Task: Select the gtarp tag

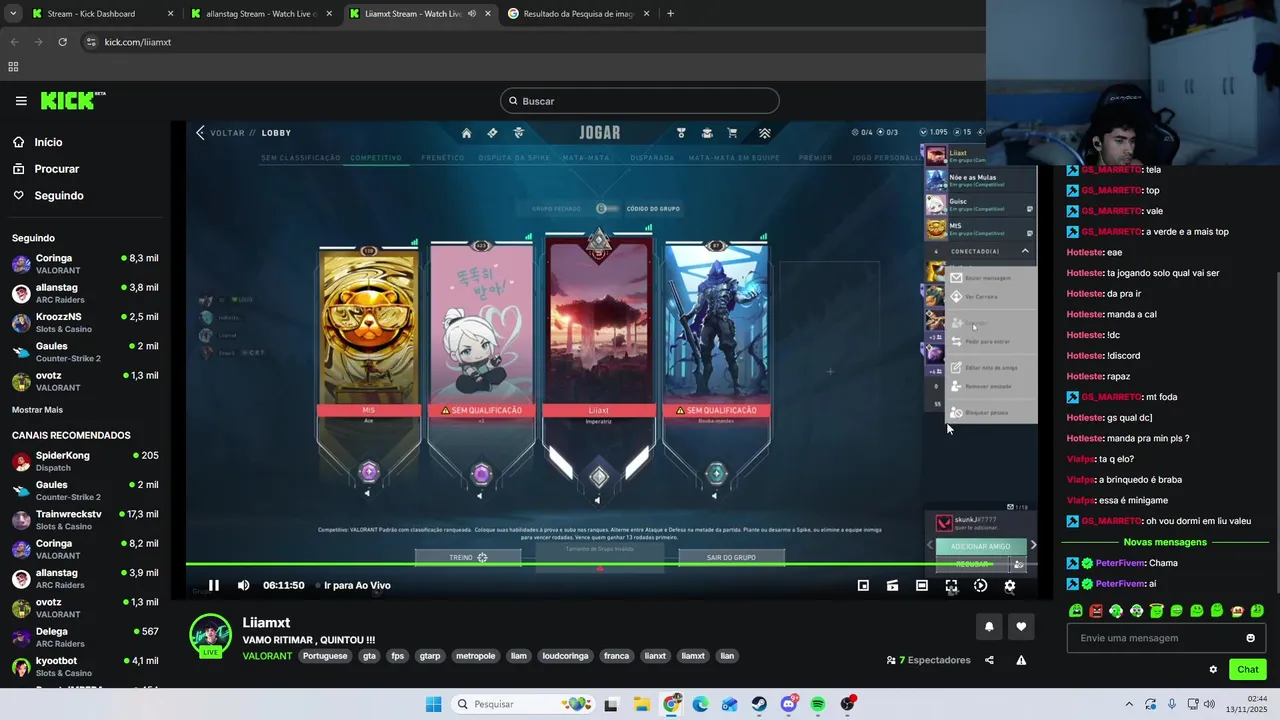Action: click(430, 656)
